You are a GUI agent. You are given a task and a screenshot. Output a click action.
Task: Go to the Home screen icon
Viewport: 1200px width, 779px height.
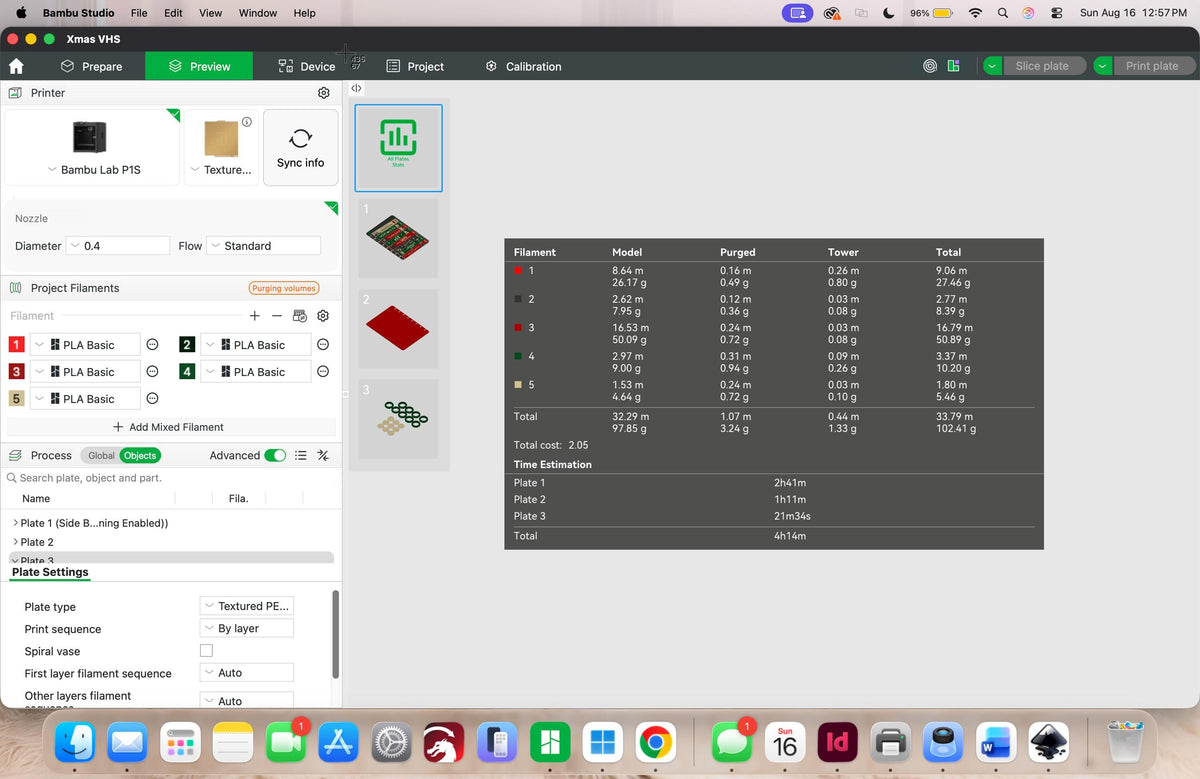(x=16, y=66)
